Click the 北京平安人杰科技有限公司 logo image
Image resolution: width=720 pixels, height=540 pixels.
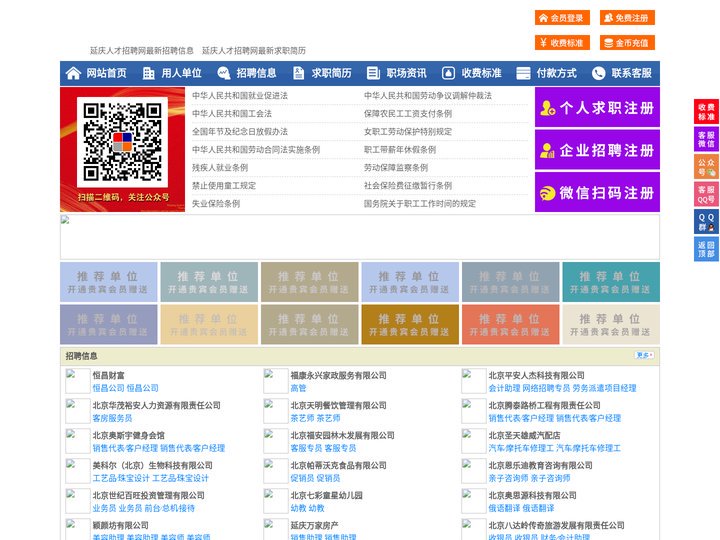[x=473, y=381]
